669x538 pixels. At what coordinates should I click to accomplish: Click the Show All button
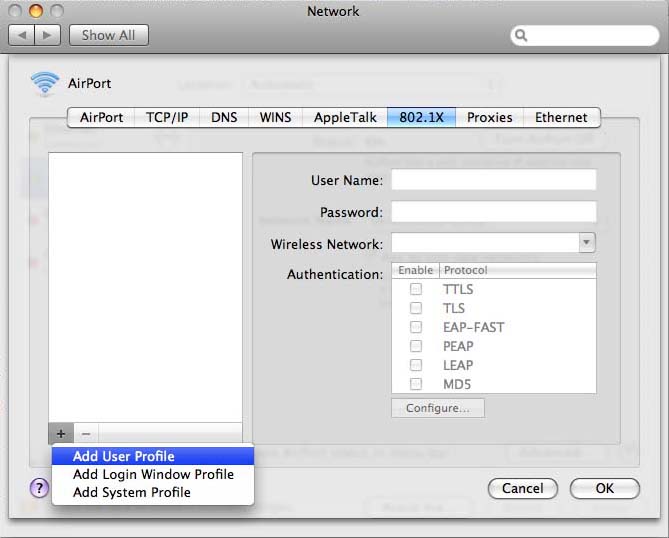click(109, 35)
